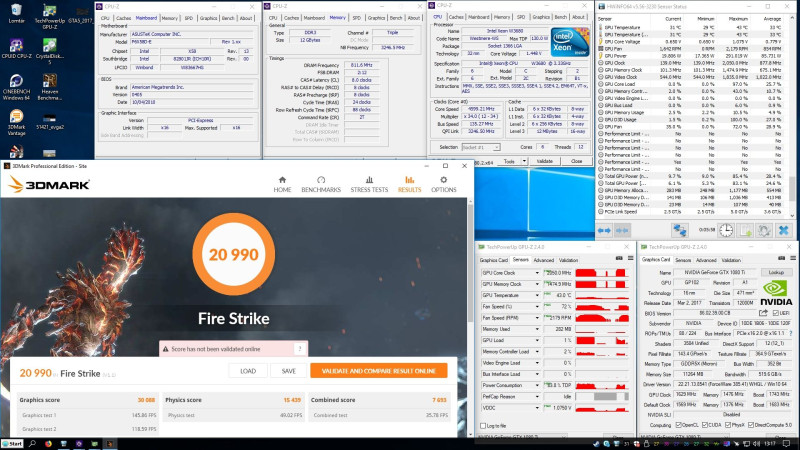Open the 51421_evga2 desktop file
This screenshot has width=800, height=450.
click(49, 121)
